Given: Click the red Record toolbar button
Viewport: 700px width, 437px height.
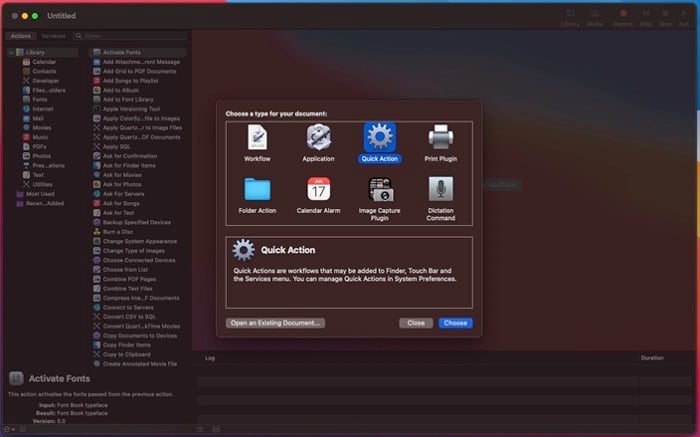Looking at the screenshot, I should pos(623,18).
